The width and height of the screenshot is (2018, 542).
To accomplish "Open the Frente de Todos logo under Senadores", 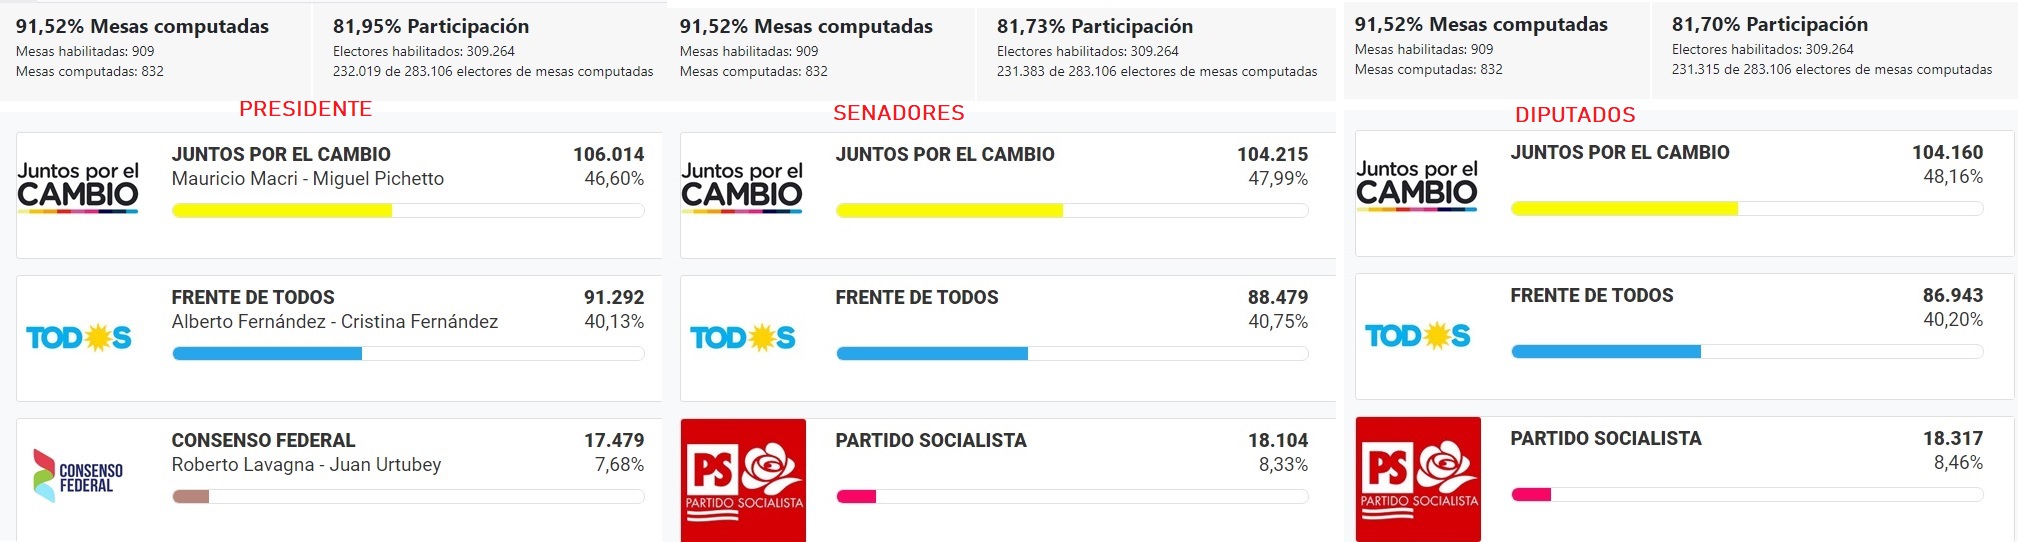I will 743,338.
